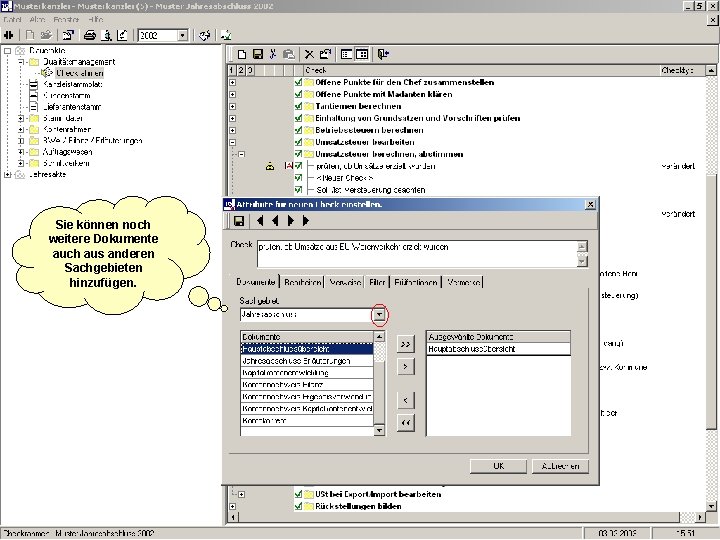Toggle checkmark of 'Tantiemen berechnen'
This screenshot has width=720, height=540.
coord(298,106)
